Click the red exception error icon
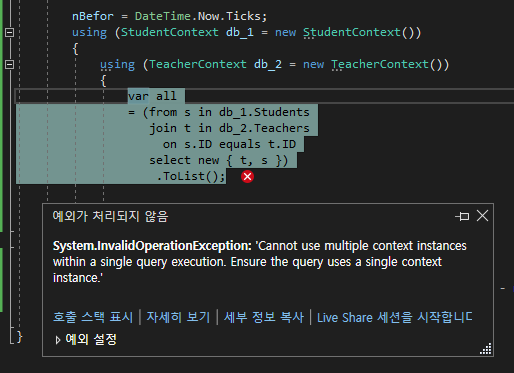 coord(247,177)
